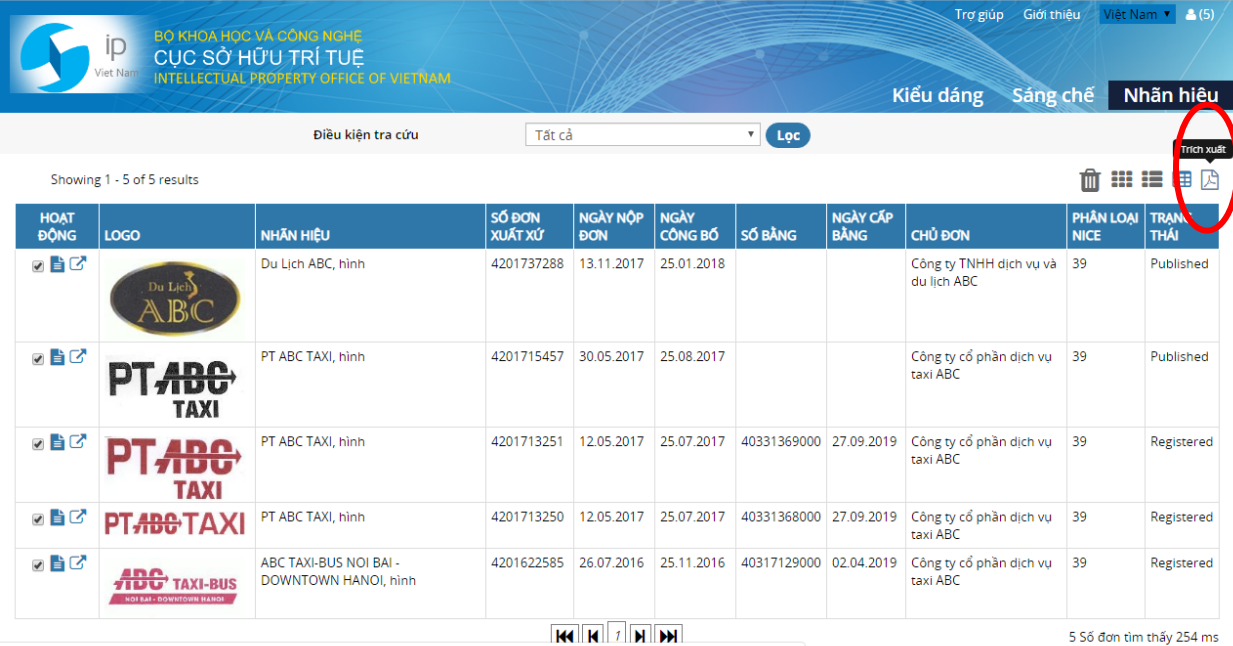The height and width of the screenshot is (646, 1233).
Task: Click the red stacked PT ABC TAXI logo
Action: (x=174, y=466)
